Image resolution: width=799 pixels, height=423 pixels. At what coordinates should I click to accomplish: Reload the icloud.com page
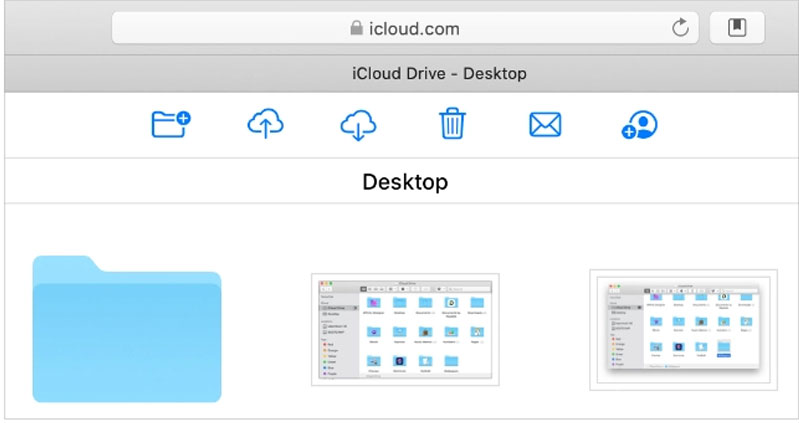coord(680,28)
